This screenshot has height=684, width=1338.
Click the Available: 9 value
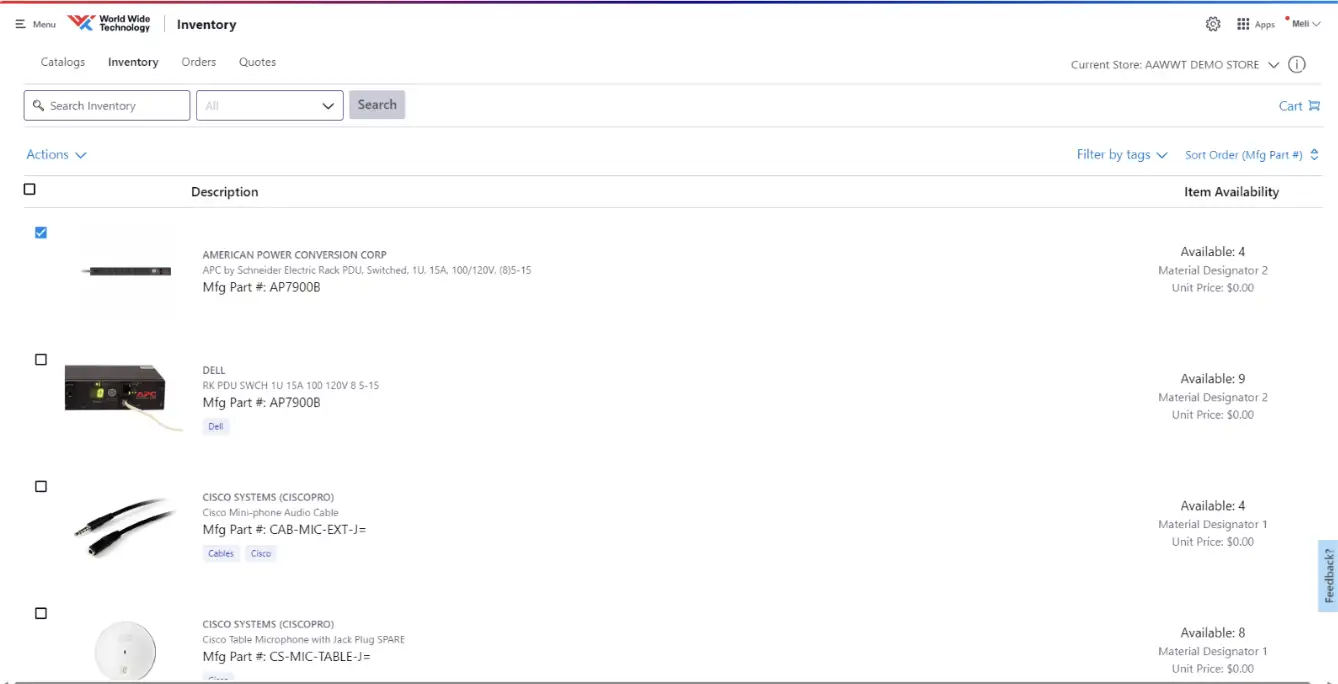coord(1213,379)
